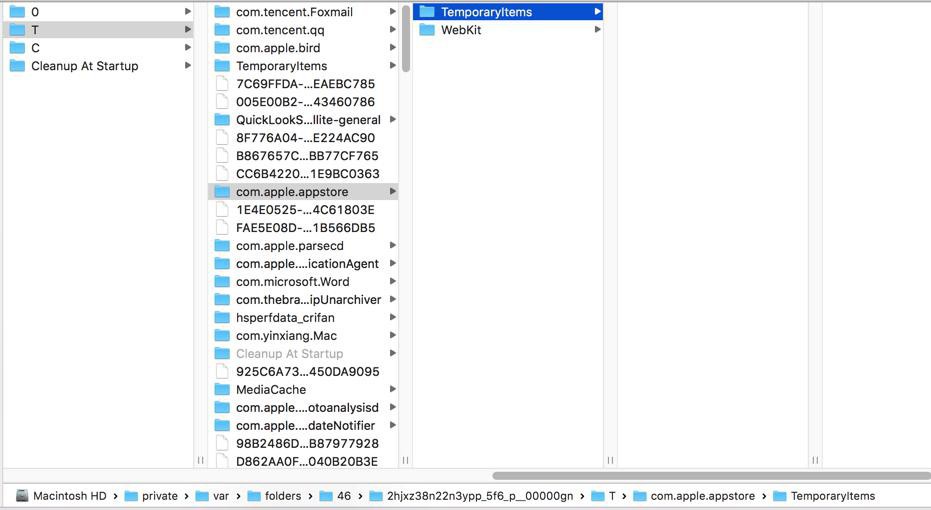Click the first column's width handle
The image size is (931, 510).
(x=200, y=460)
